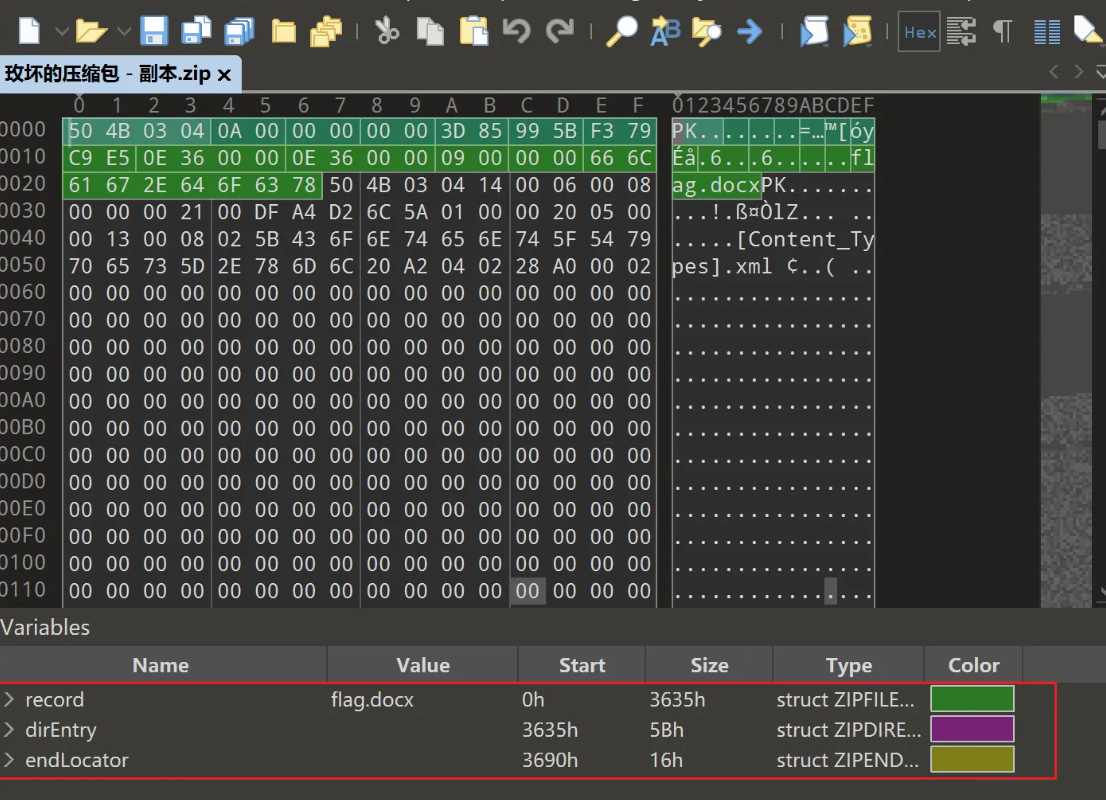Viewport: 1106px width, 800px height.
Task: Expand the dirEntry struct
Action: point(10,730)
